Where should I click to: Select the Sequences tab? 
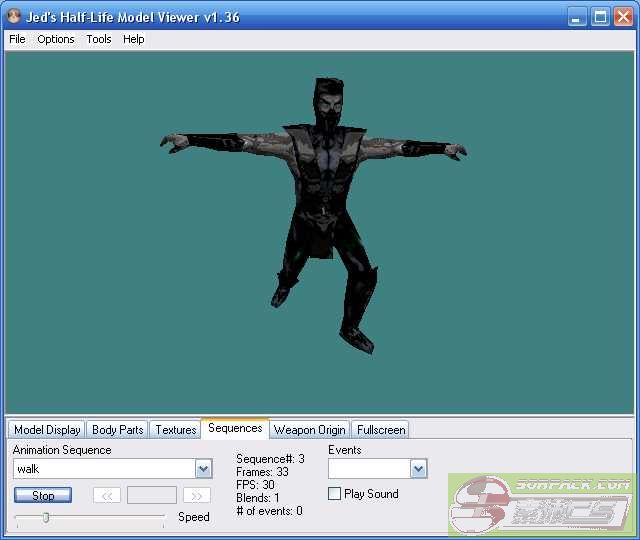(235, 428)
